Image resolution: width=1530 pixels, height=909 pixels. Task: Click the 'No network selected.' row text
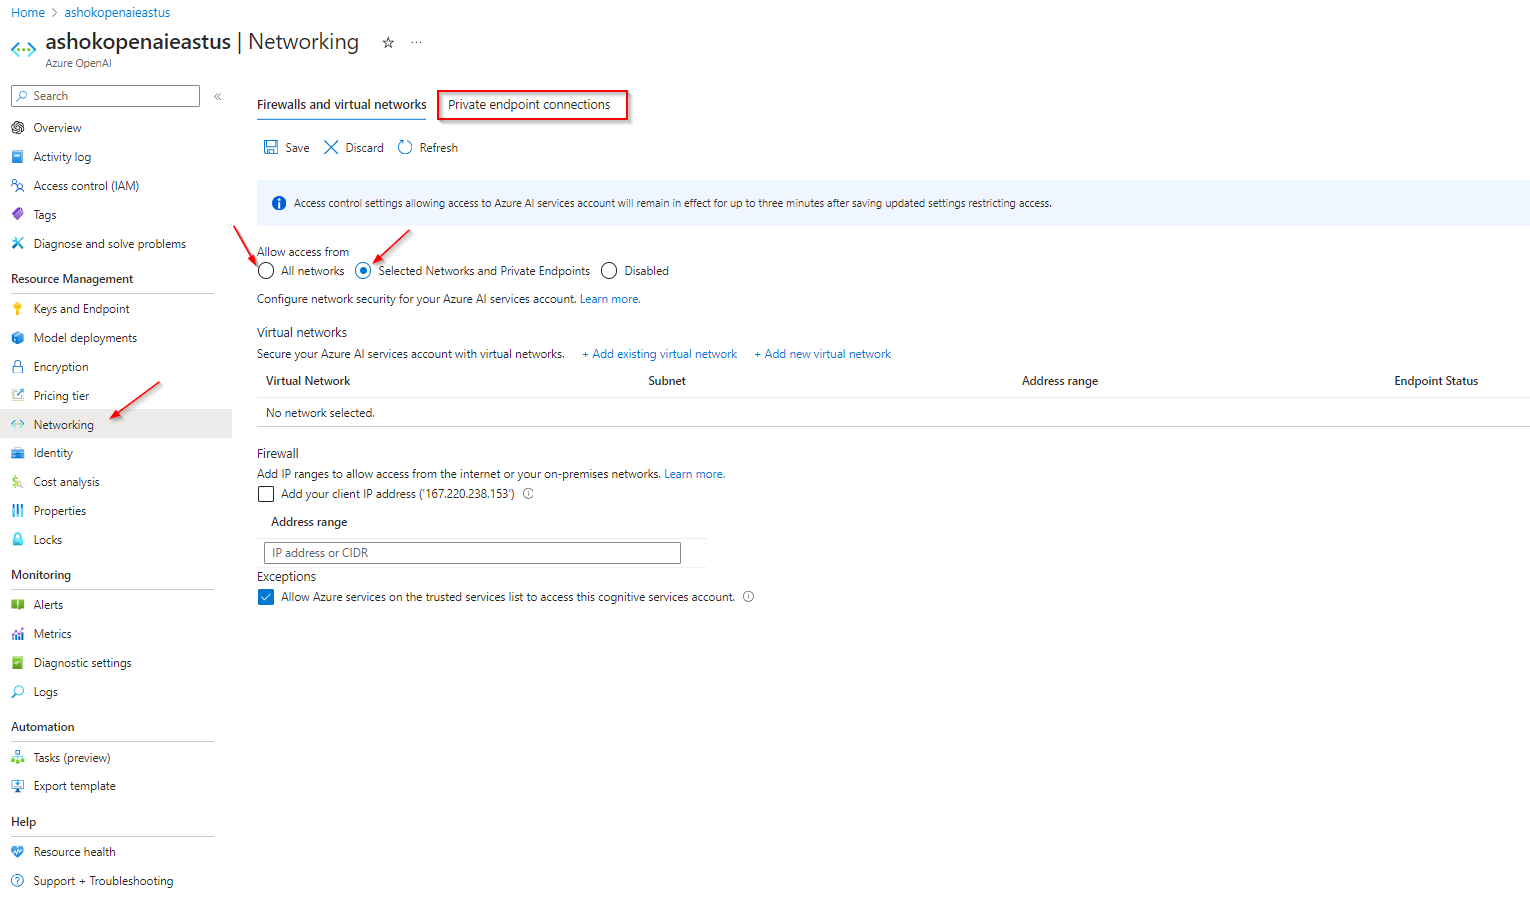(320, 413)
